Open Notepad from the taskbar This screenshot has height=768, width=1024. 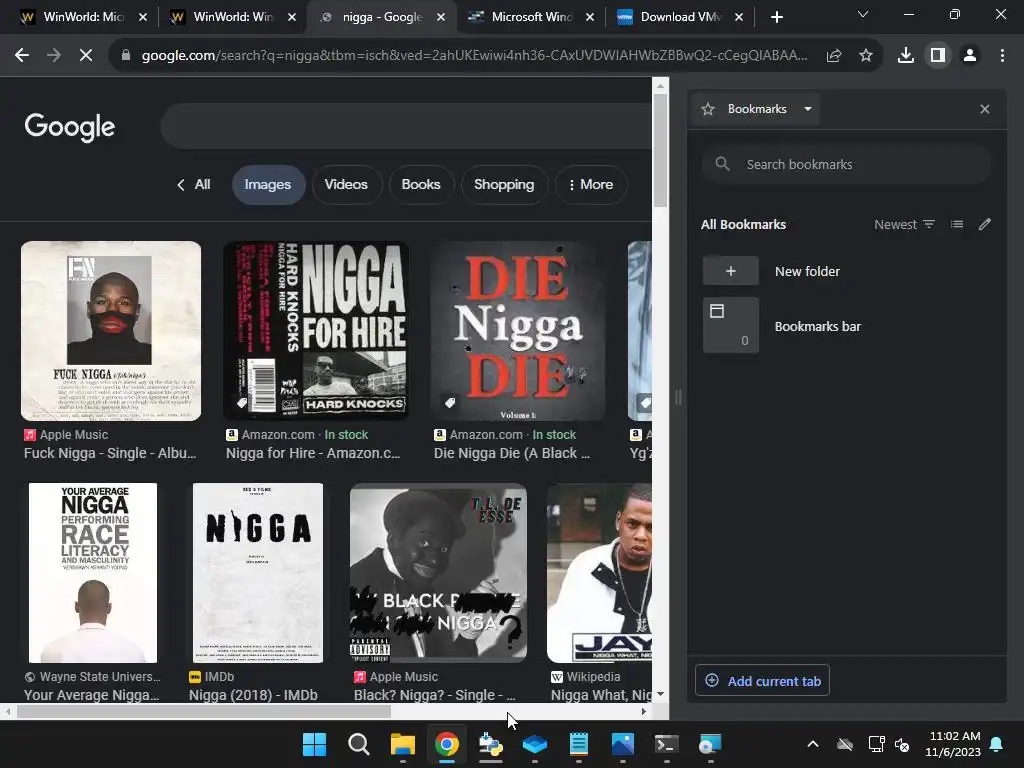(x=579, y=744)
